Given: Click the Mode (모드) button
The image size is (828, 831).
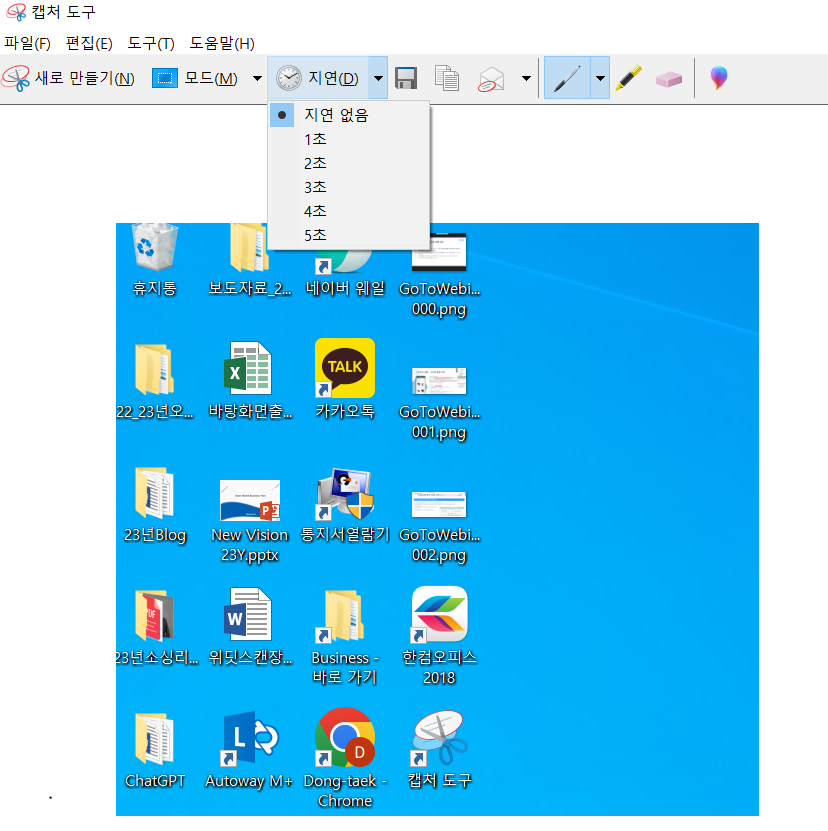Looking at the screenshot, I should [195, 78].
